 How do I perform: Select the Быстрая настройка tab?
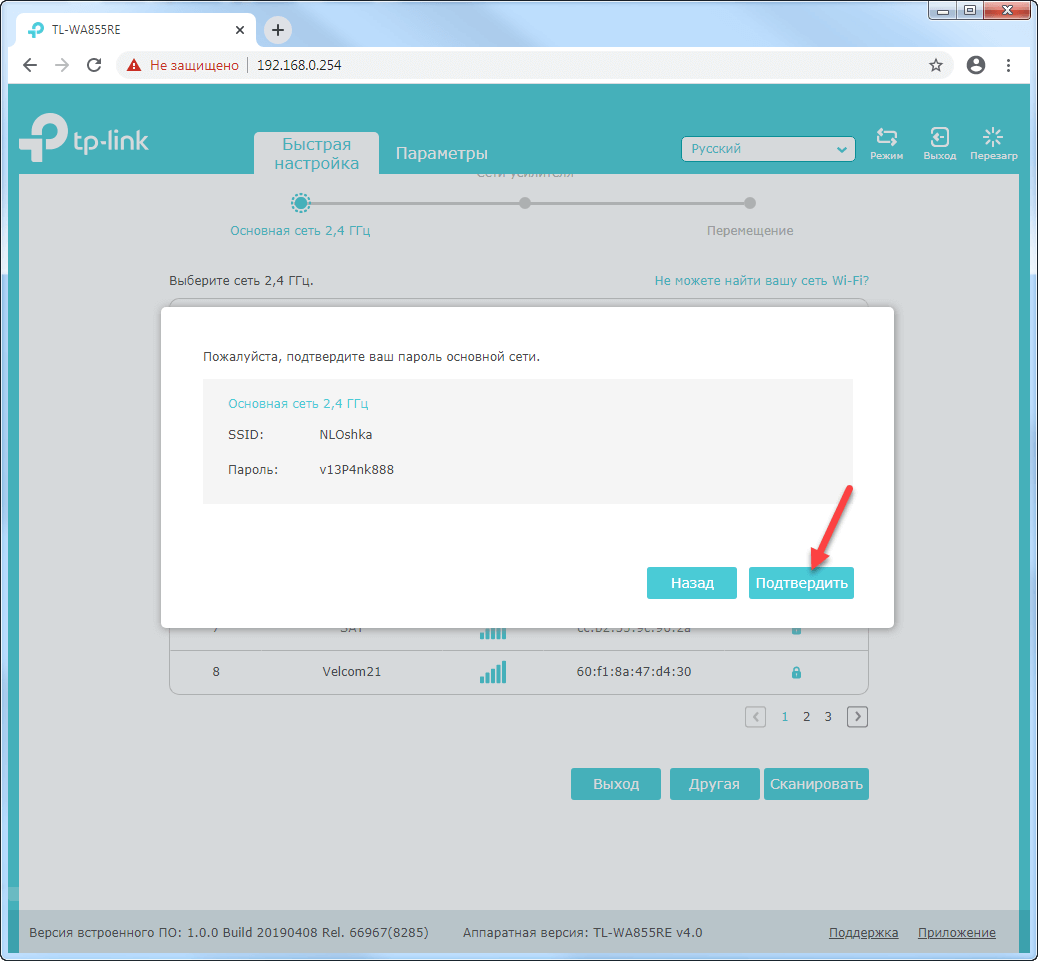[316, 153]
